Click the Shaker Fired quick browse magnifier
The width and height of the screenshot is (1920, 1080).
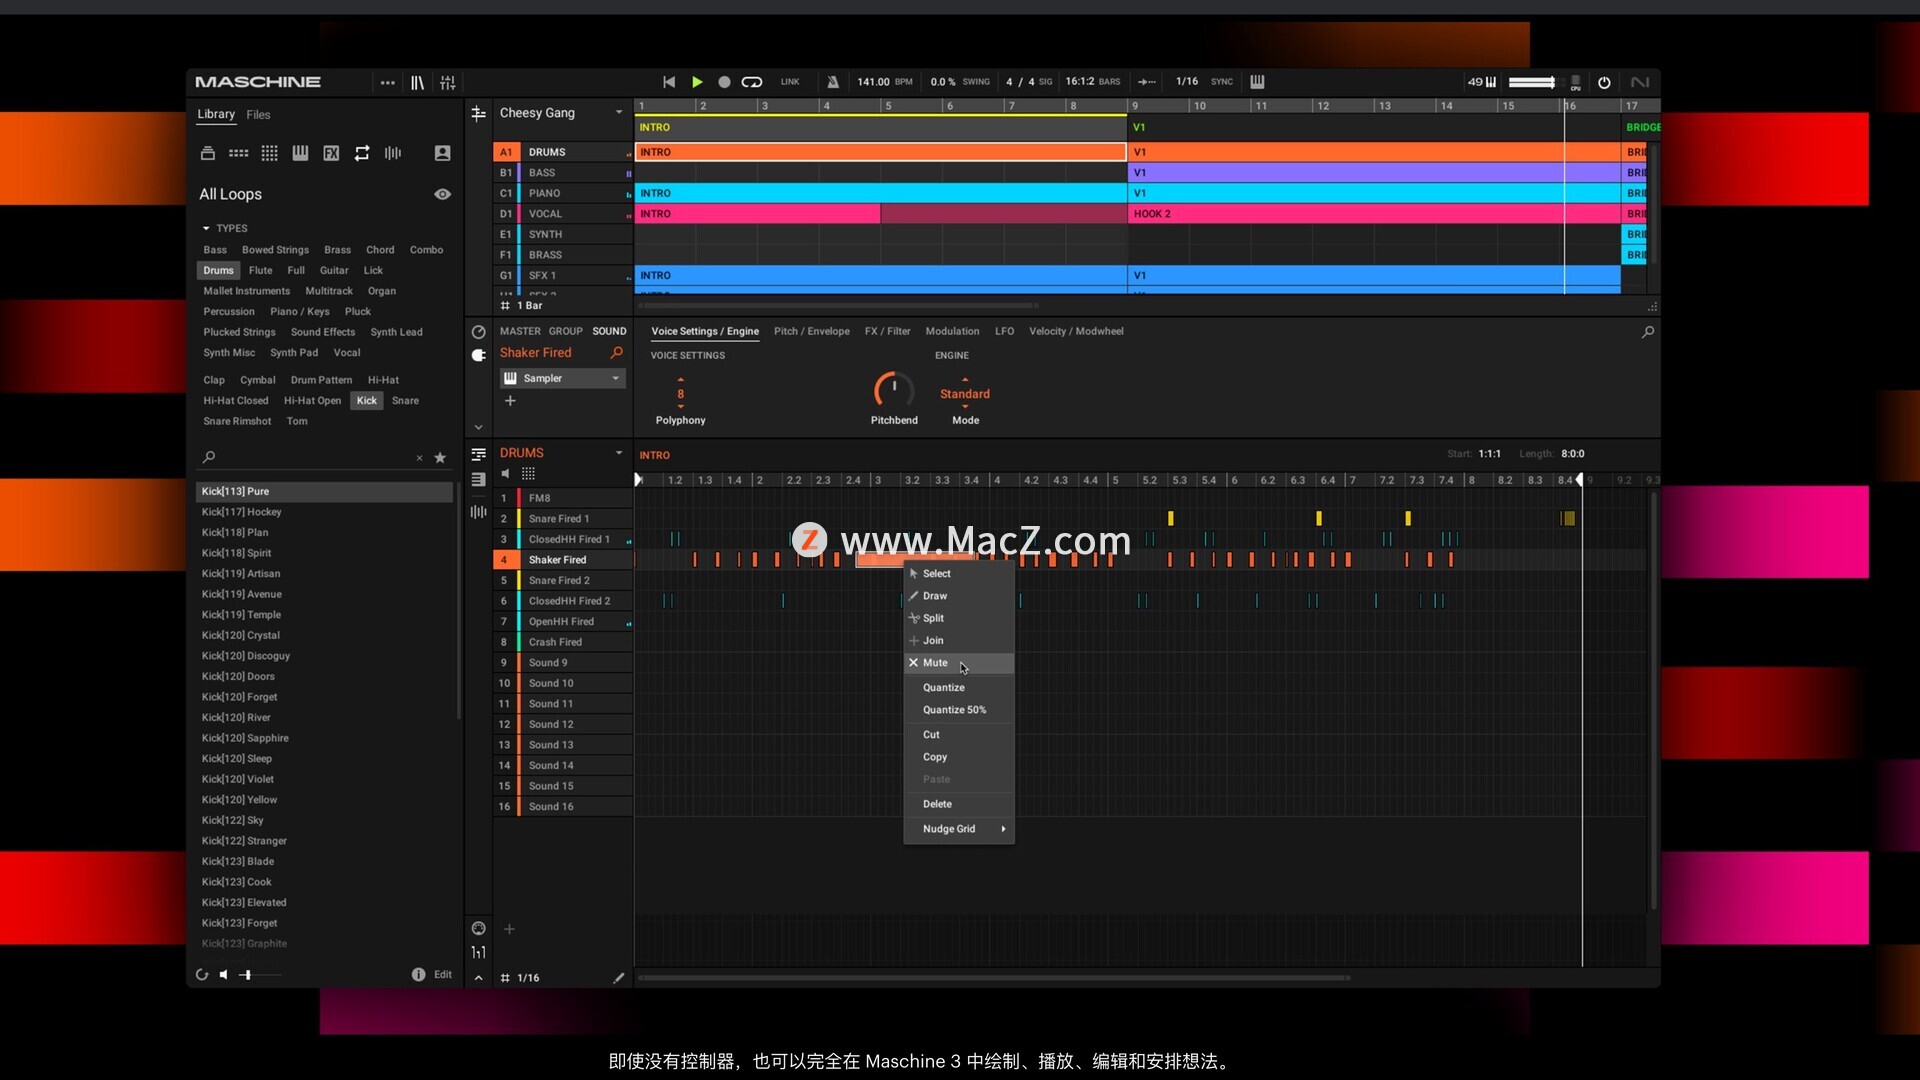[x=617, y=353]
